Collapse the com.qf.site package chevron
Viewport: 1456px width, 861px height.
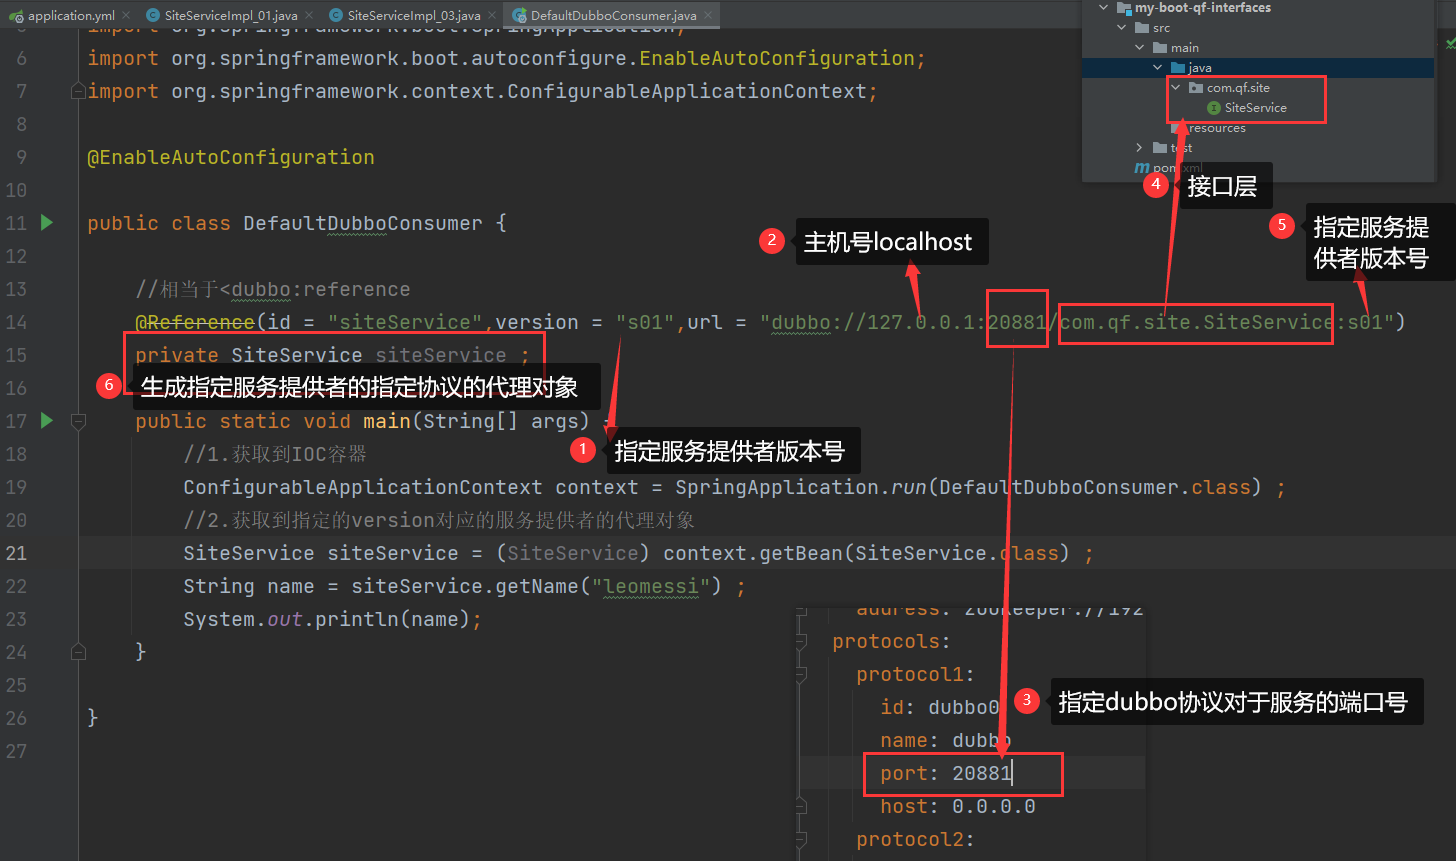(1176, 88)
